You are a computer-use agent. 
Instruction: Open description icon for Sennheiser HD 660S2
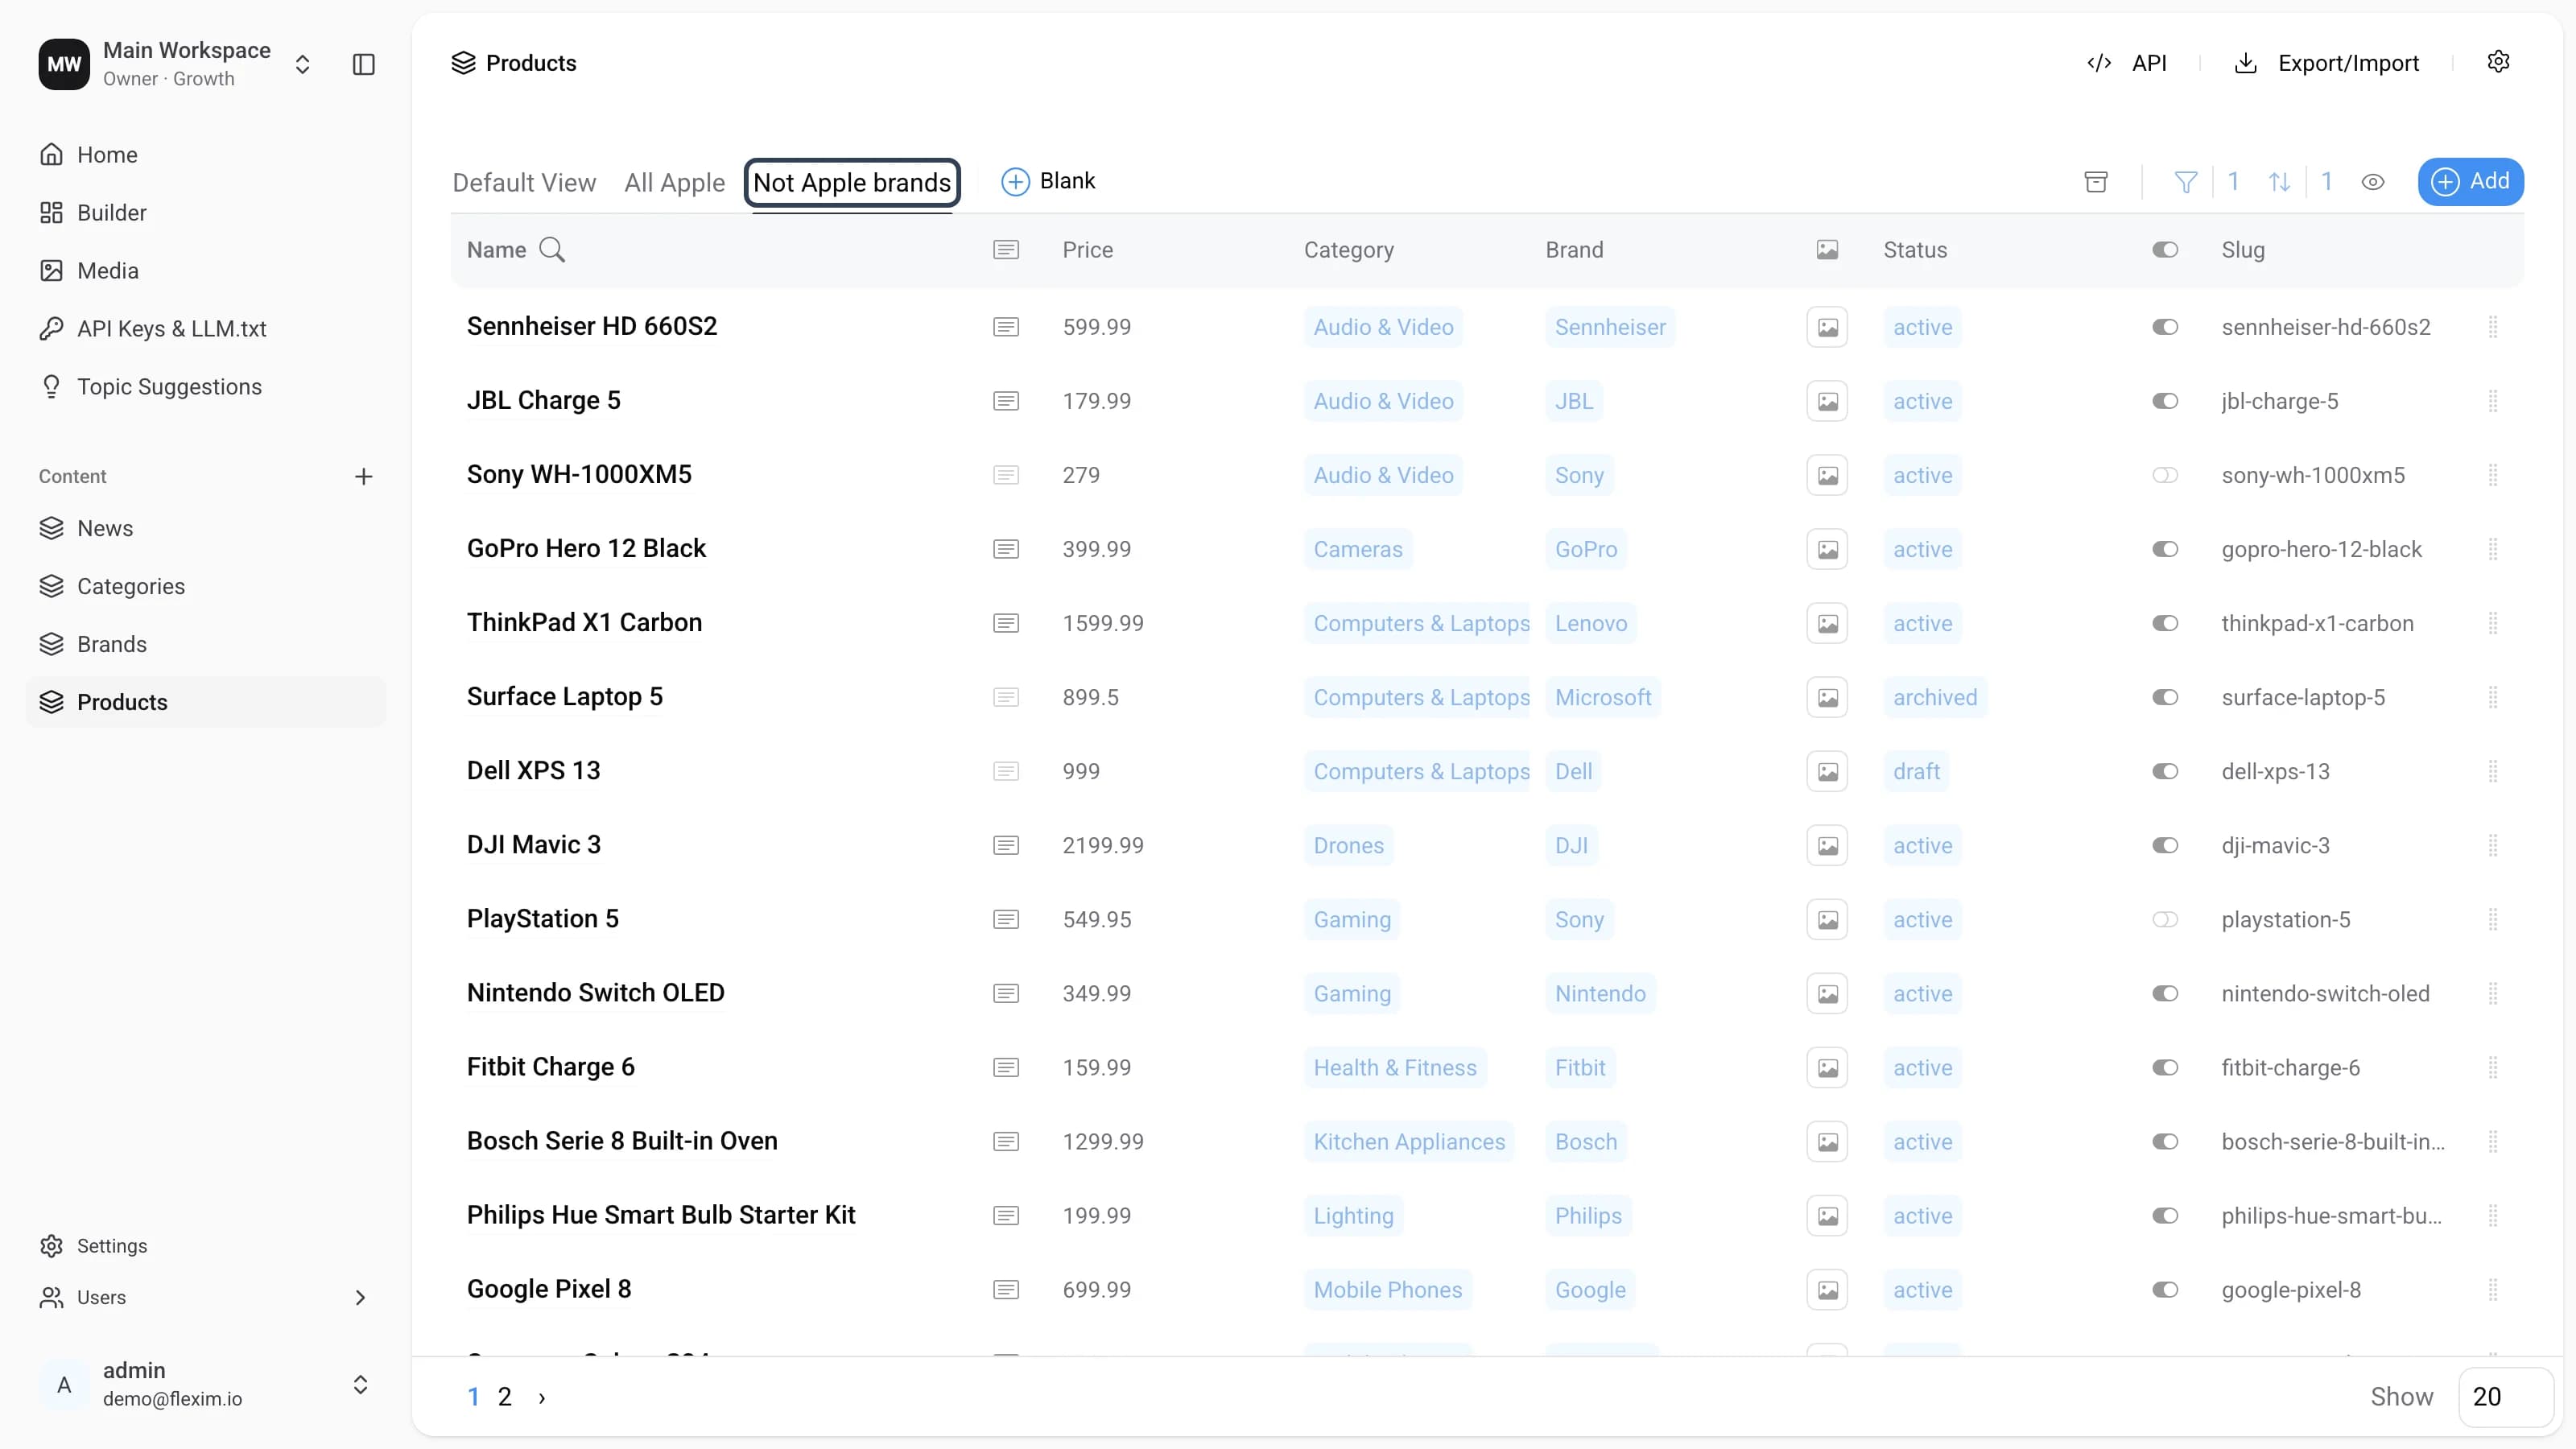coord(1006,327)
